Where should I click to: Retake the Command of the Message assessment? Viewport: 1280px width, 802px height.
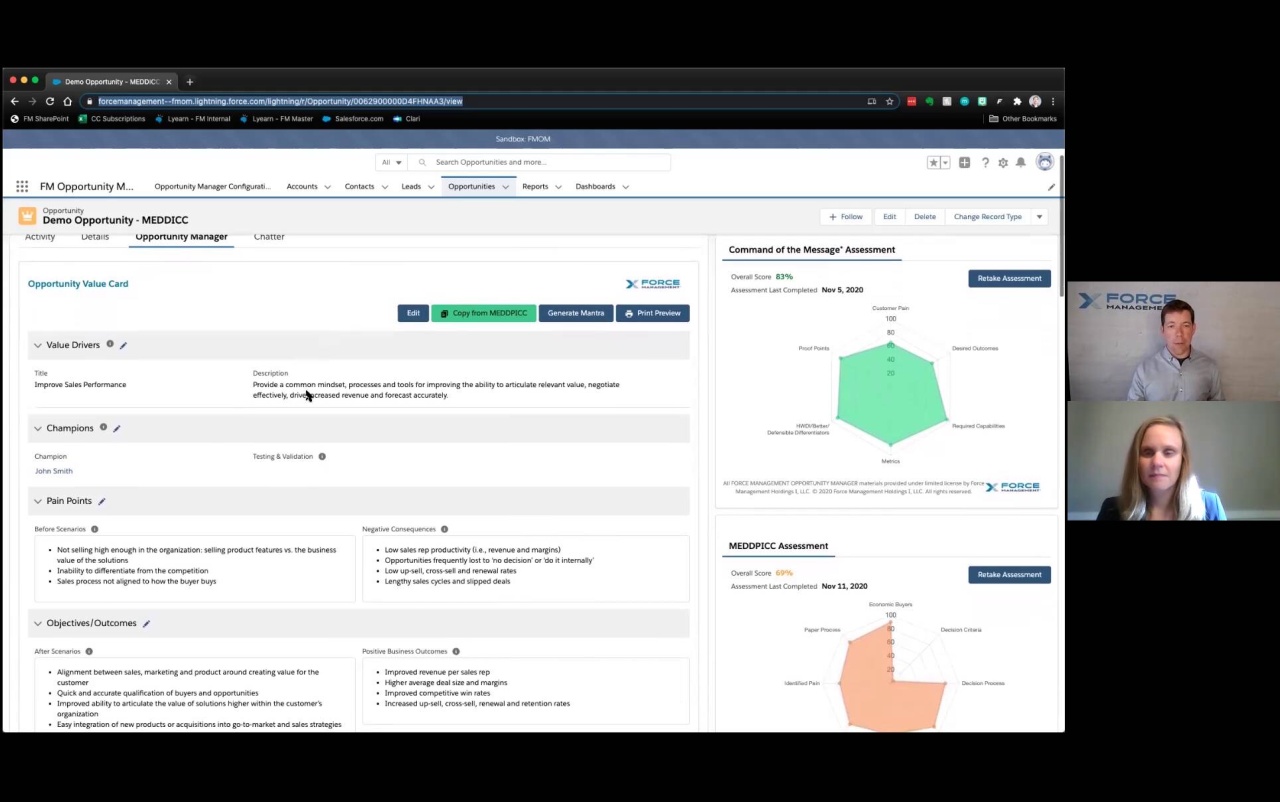(1009, 278)
